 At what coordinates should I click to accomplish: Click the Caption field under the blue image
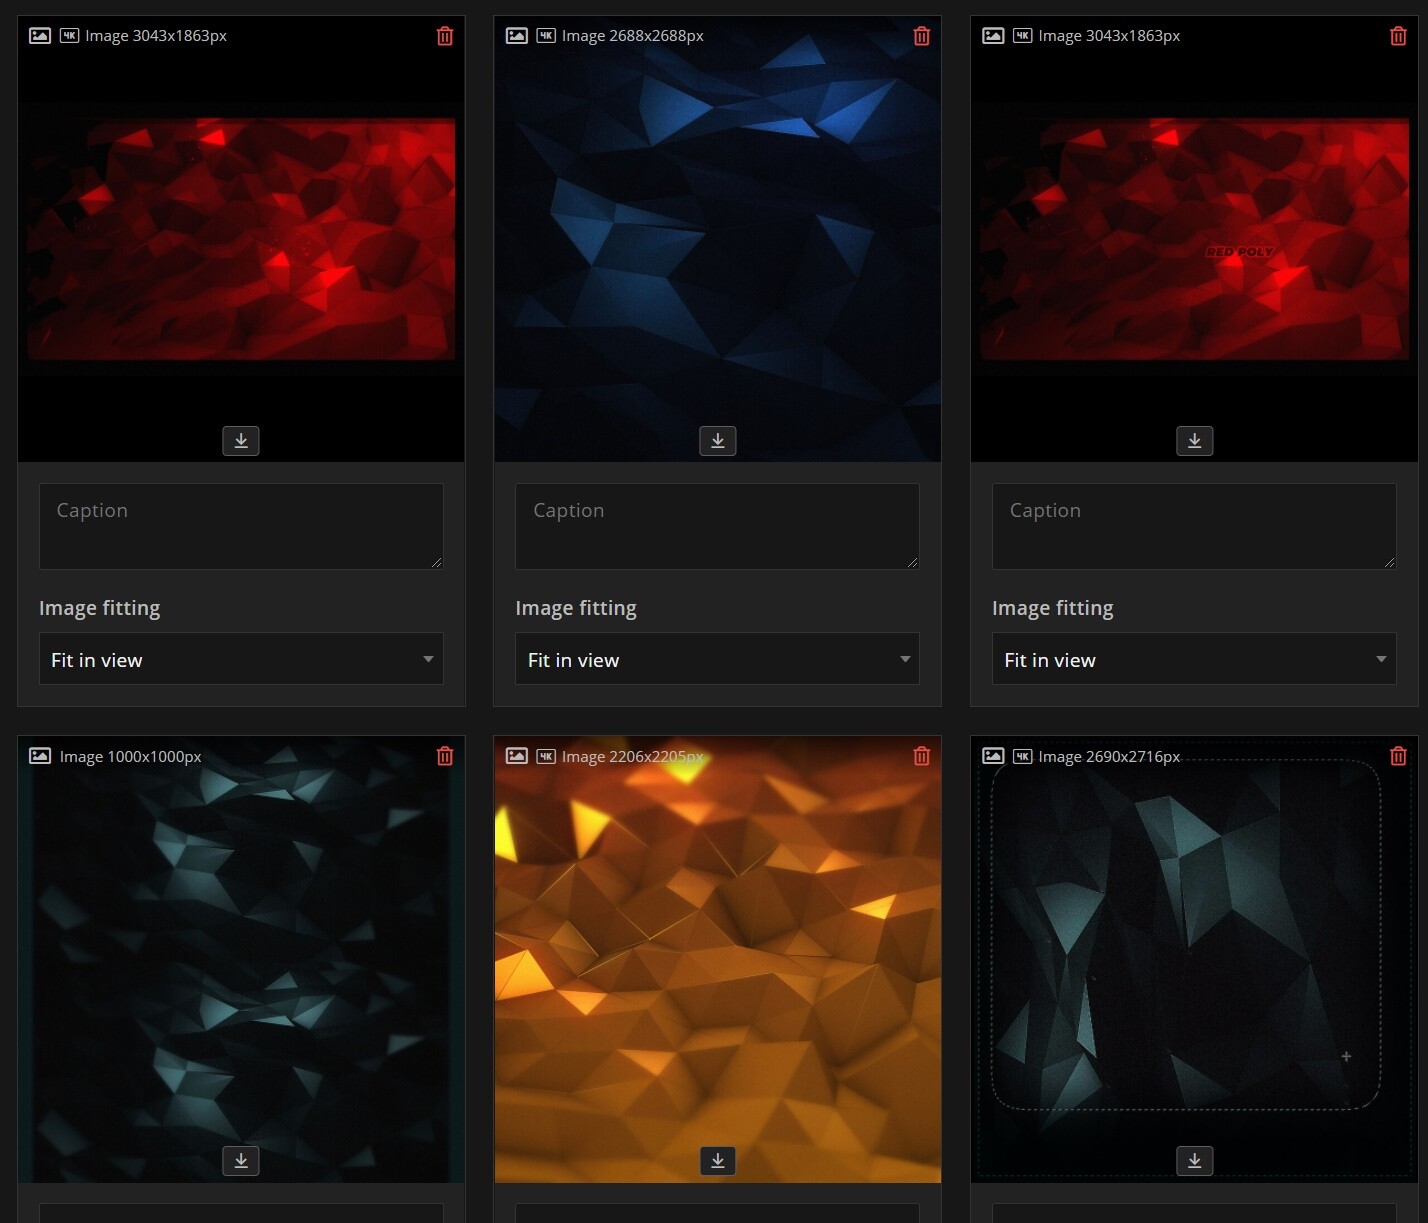pos(717,526)
